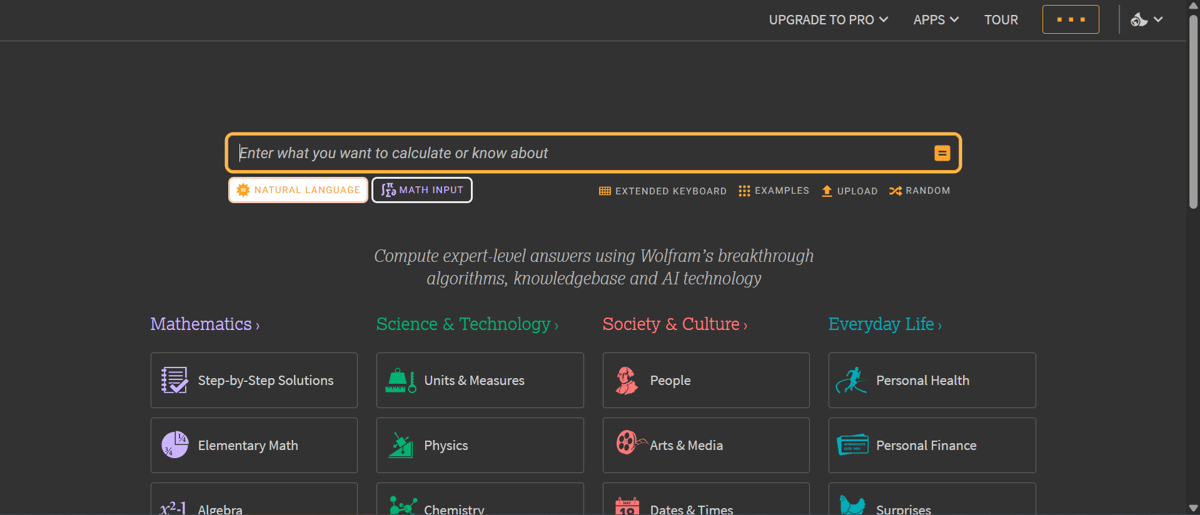
Task: Click the Chemistry molecule icon
Action: (x=401, y=506)
